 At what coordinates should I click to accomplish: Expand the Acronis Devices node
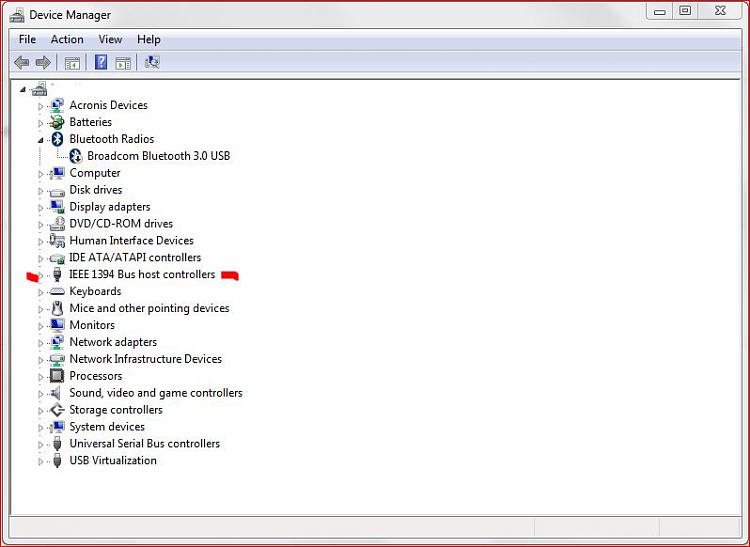pos(41,106)
